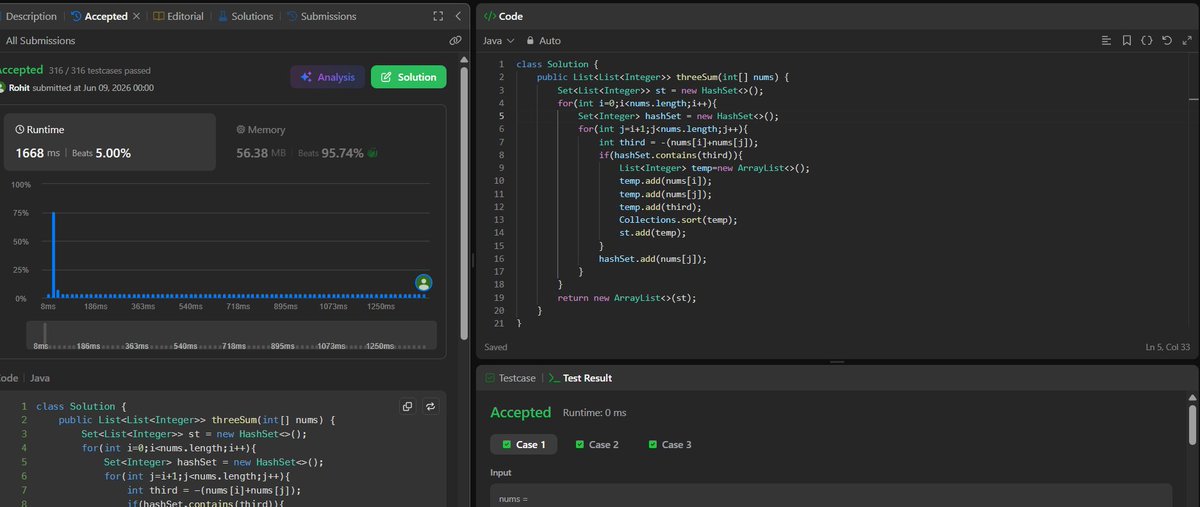Click the Auto lock indicator
1200x507 pixels.
tap(544, 41)
